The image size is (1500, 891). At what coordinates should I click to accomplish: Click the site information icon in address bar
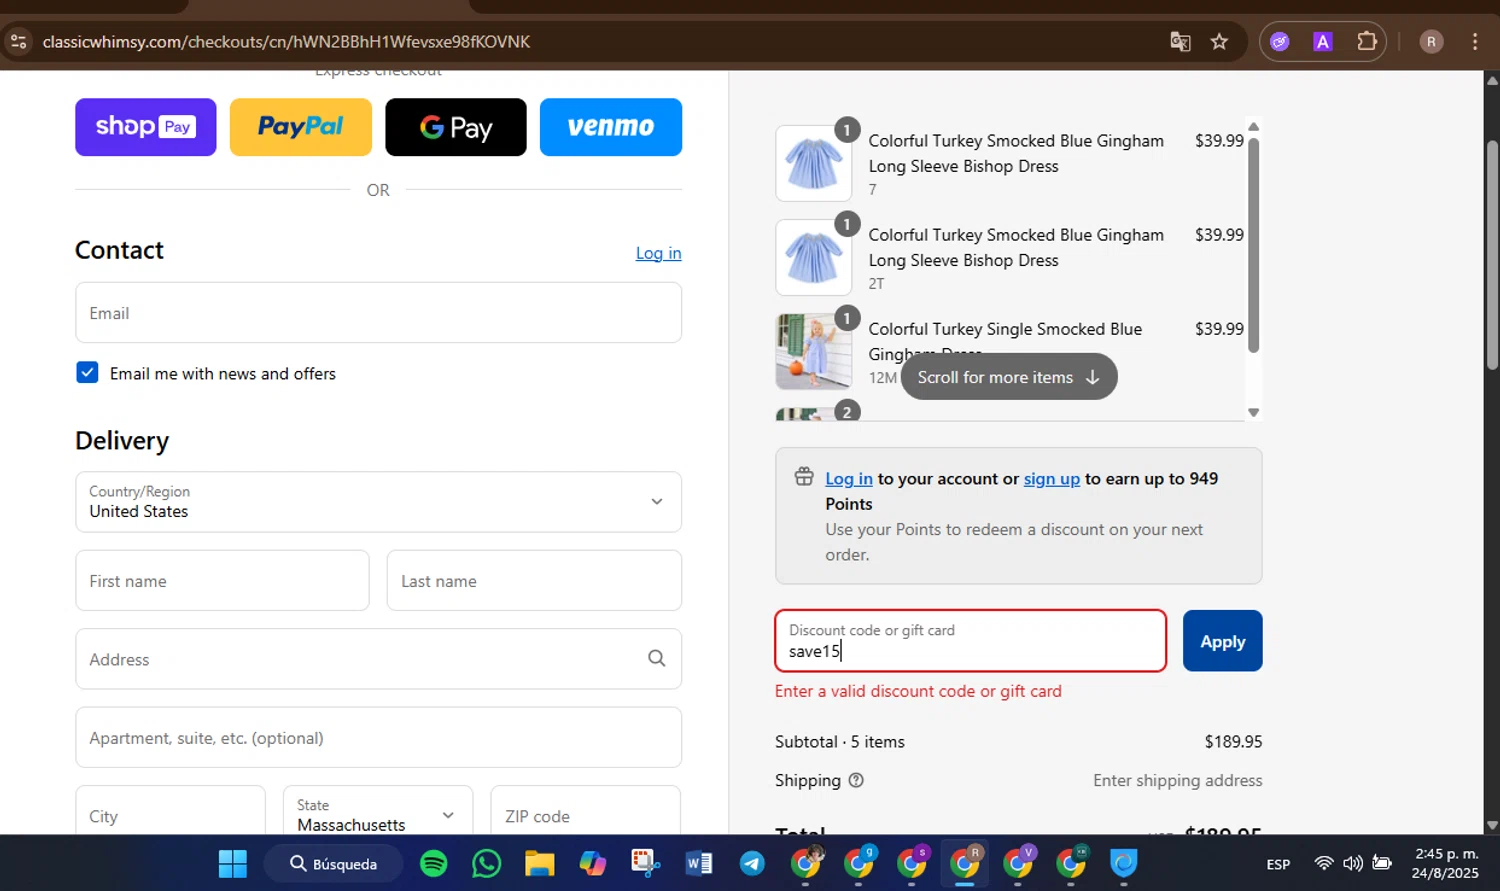[18, 41]
